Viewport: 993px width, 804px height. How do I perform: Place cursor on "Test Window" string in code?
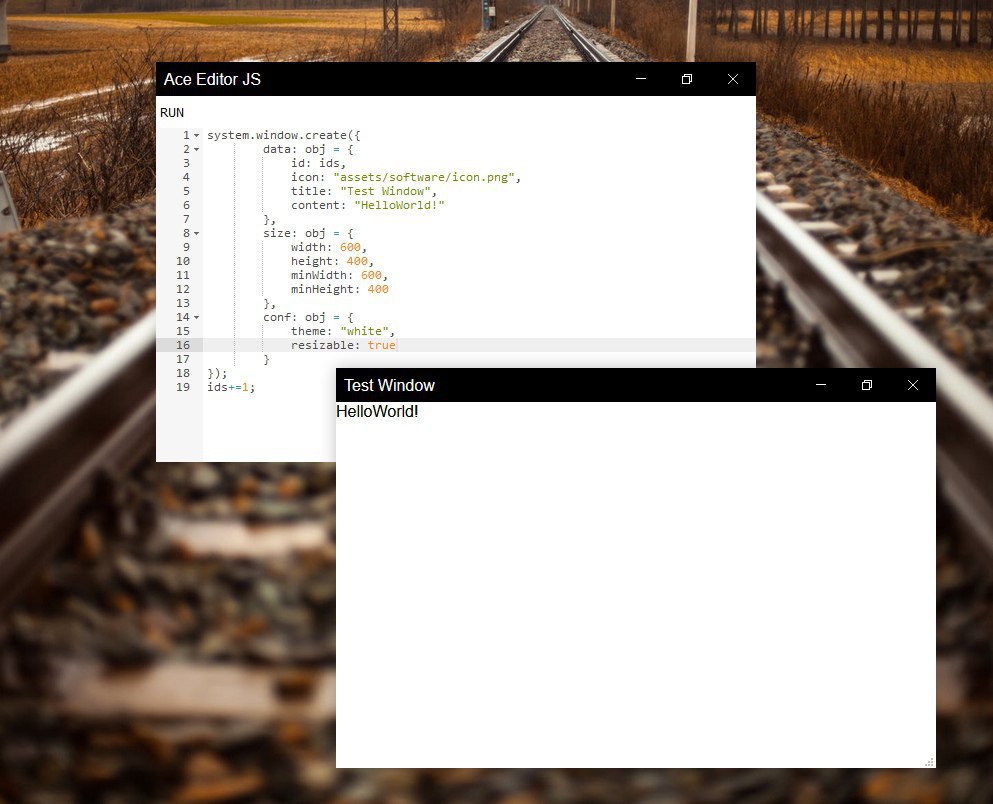click(386, 191)
